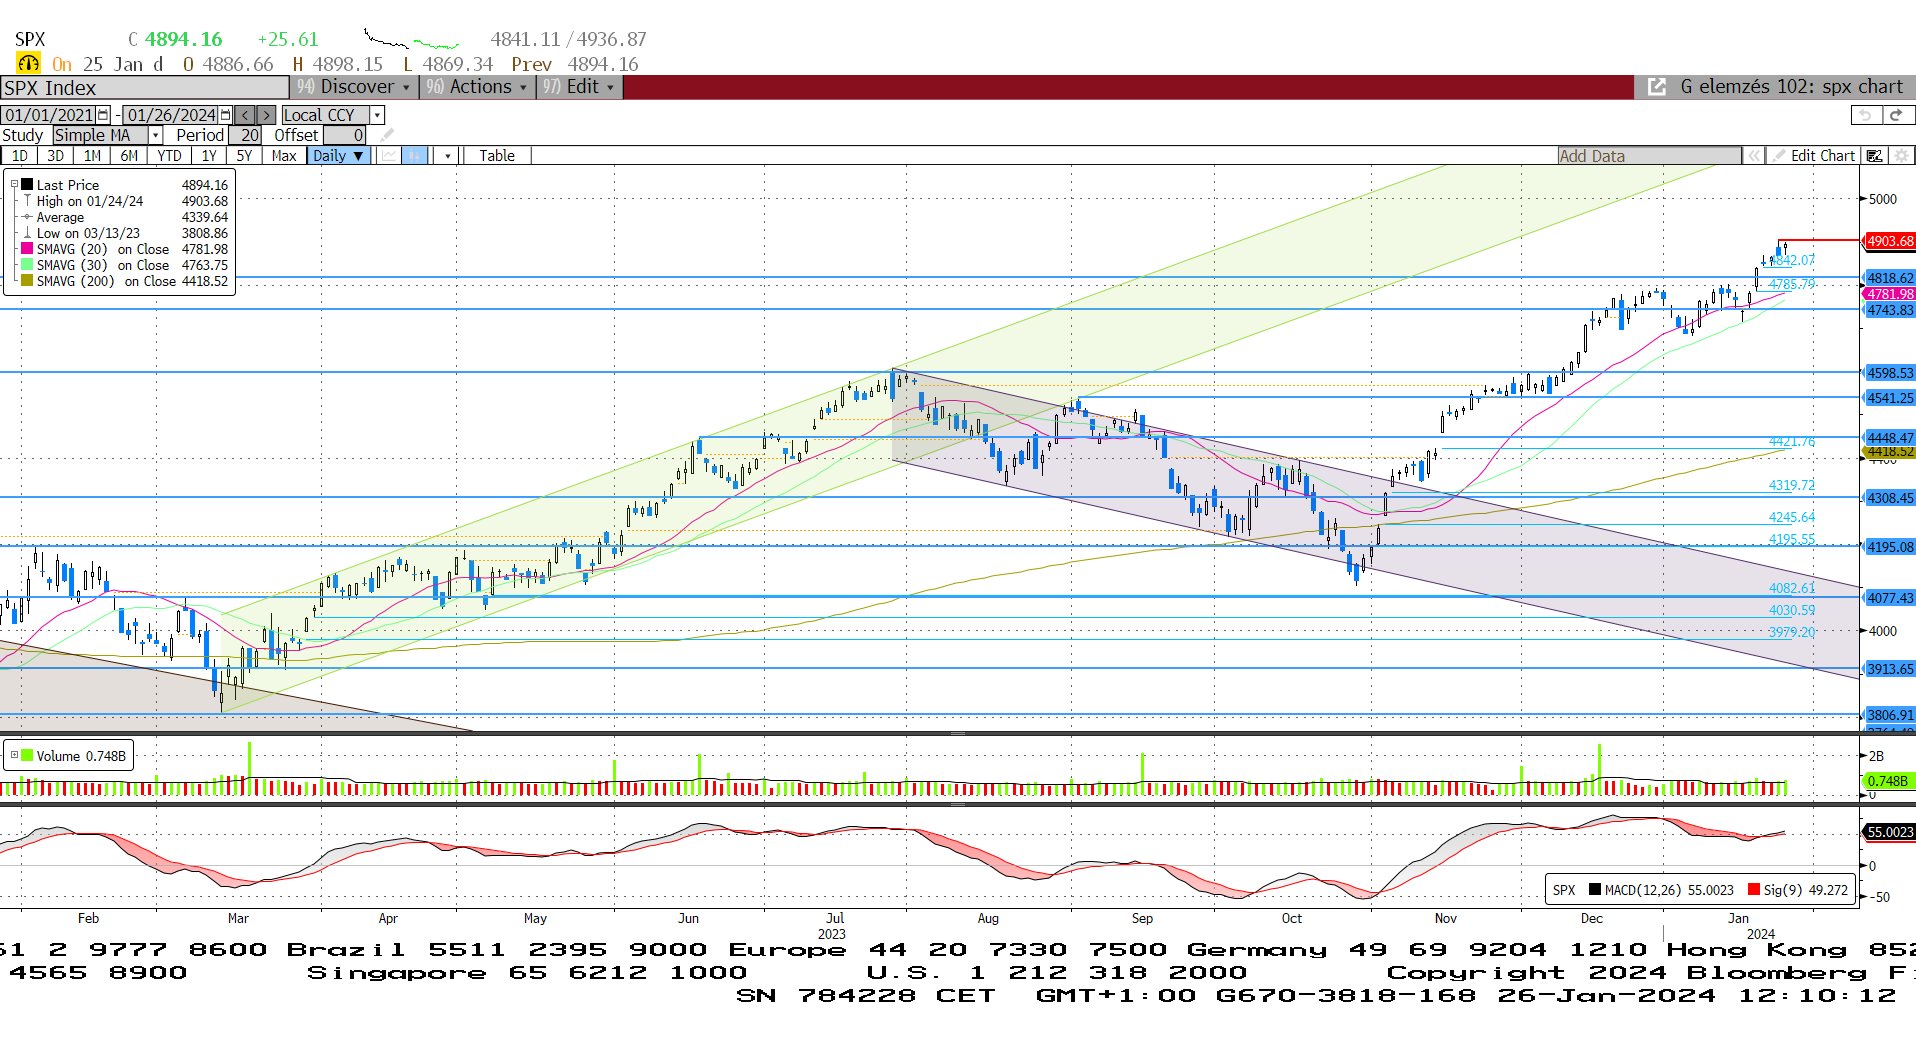
Task: Select the candlestick chart type icon
Action: tap(414, 156)
